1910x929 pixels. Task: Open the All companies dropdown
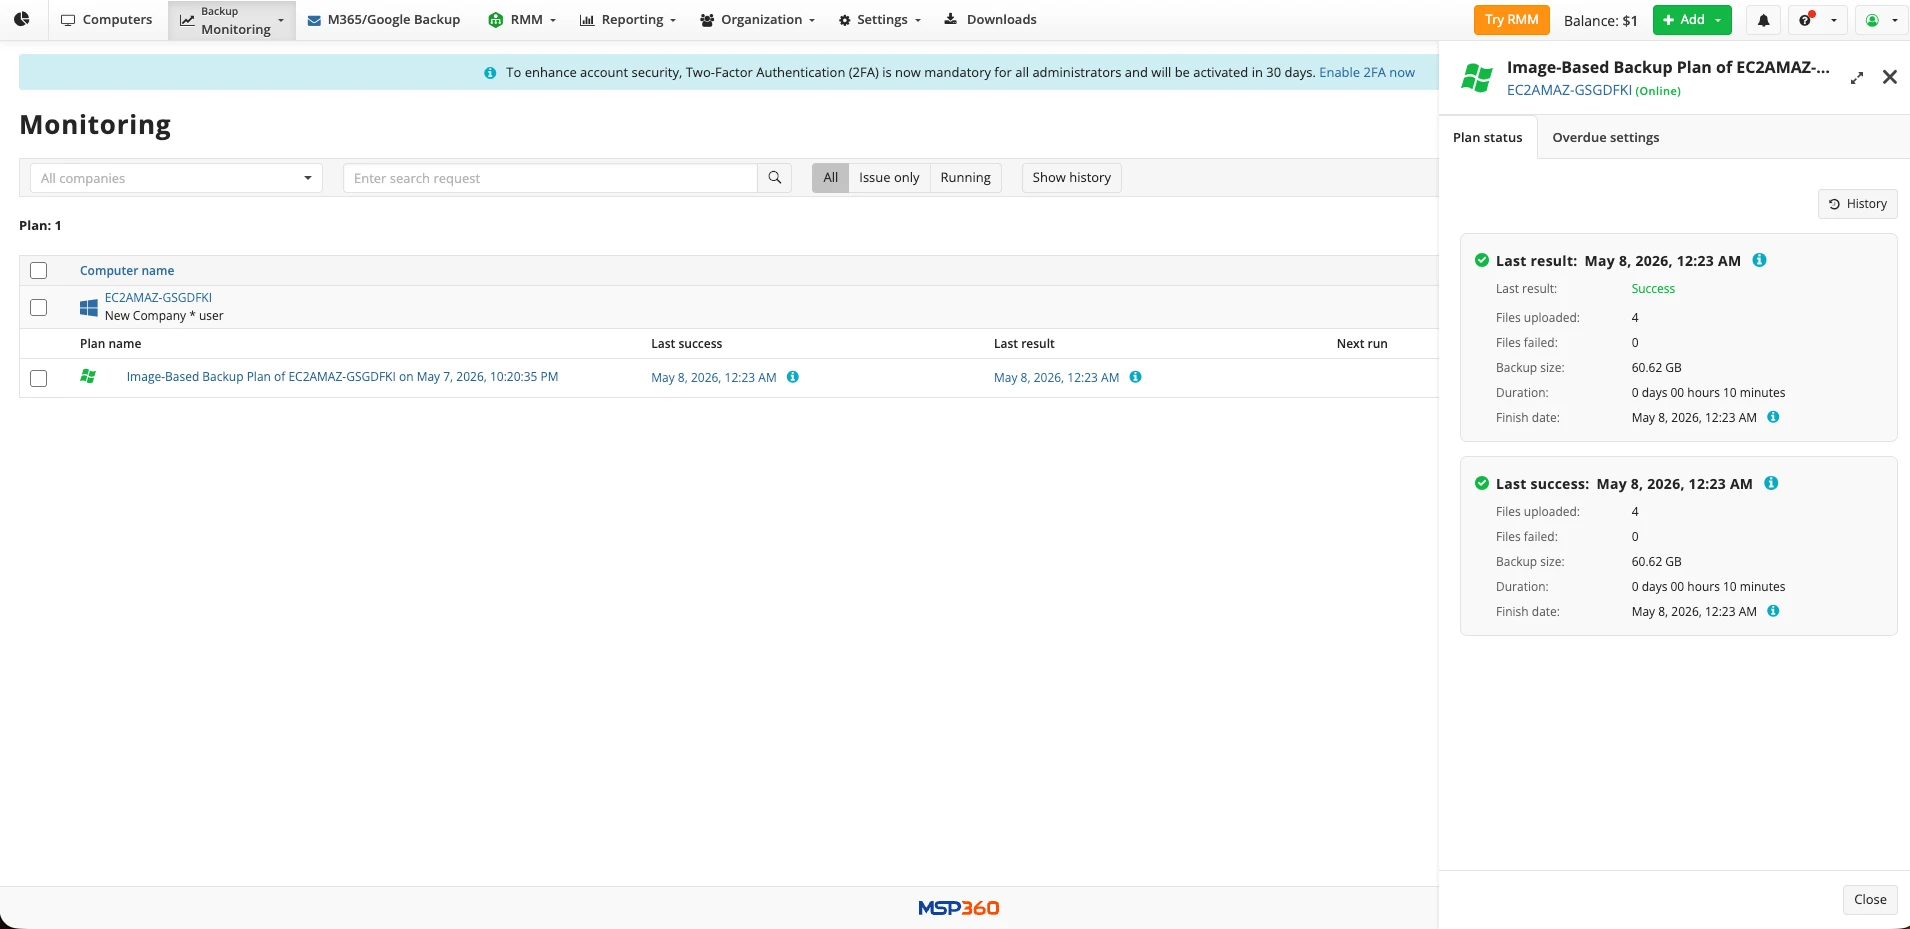[176, 178]
